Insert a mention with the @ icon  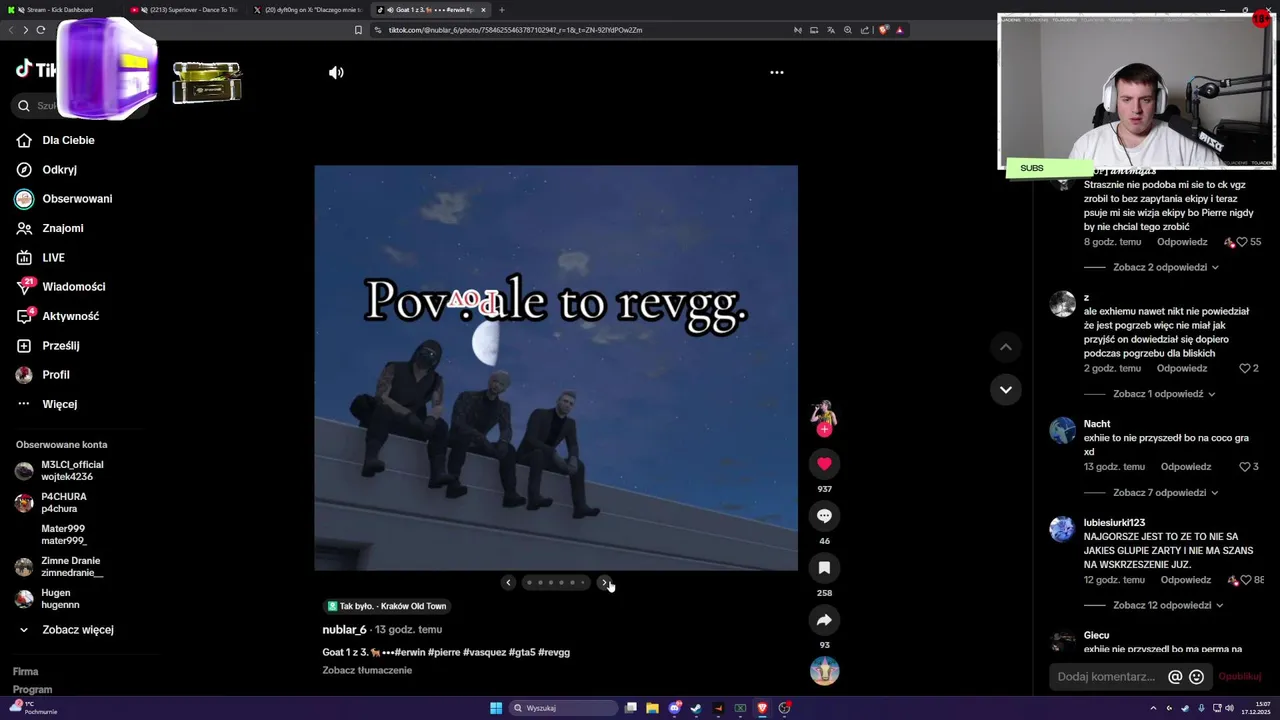click(1175, 677)
